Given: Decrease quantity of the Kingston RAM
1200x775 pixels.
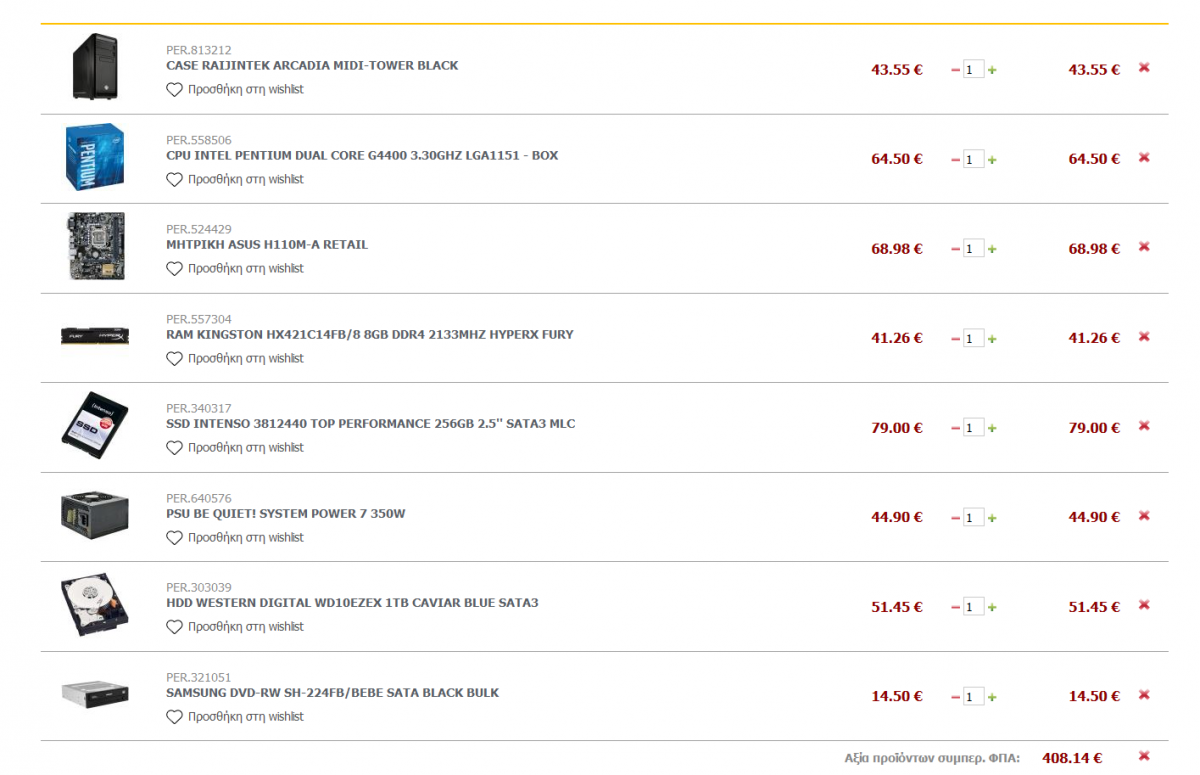Looking at the screenshot, I should click(x=955, y=339).
